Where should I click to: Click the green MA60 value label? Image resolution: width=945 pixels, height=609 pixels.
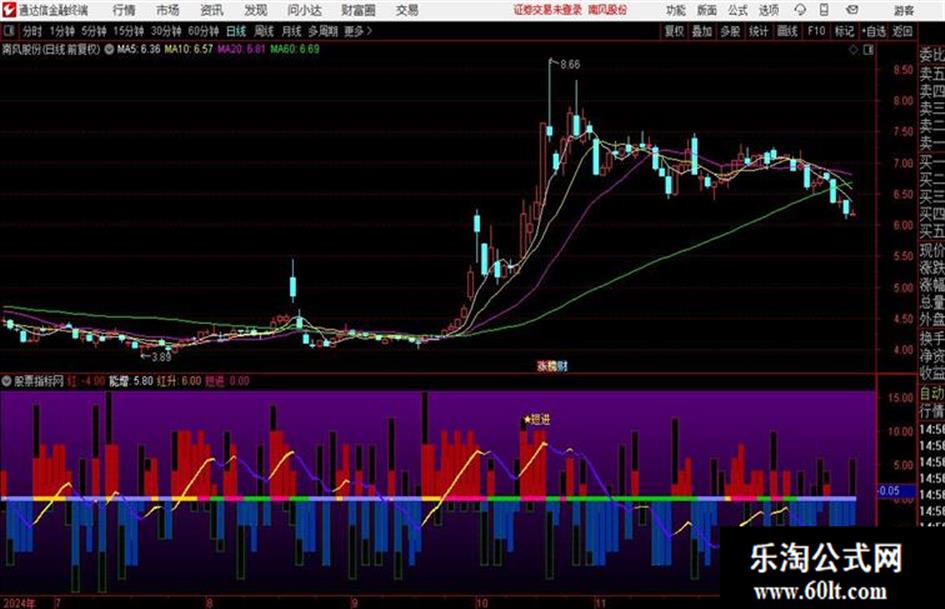click(295, 49)
